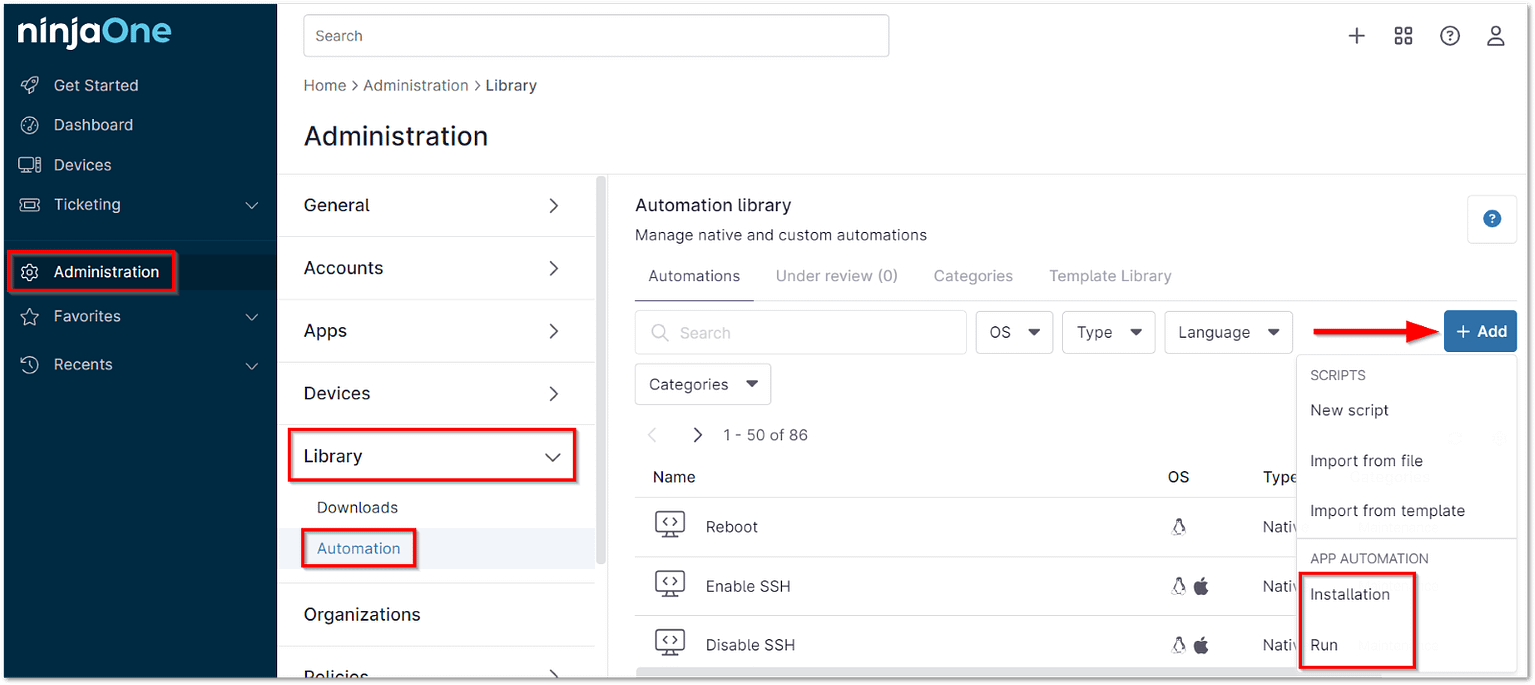Switch to the Template Library tab

click(1109, 276)
